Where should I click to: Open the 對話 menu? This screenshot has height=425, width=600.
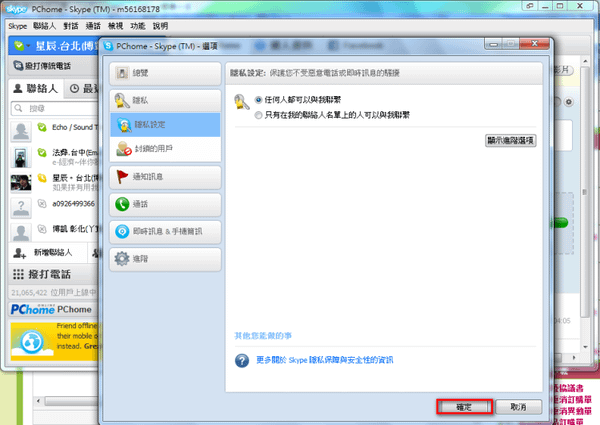pyautogui.click(x=71, y=26)
